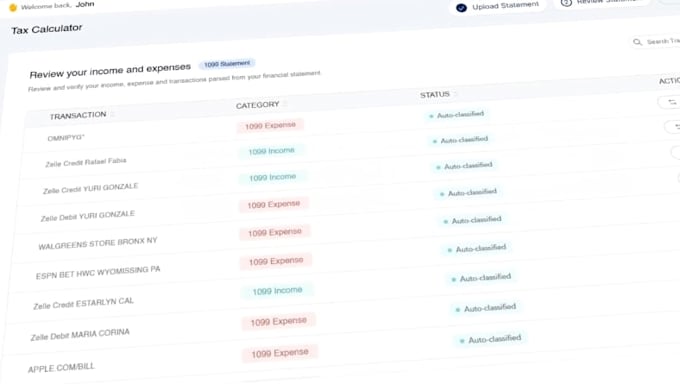Image resolution: width=680 pixels, height=384 pixels.
Task: Click 1099 Expense badge for Zelle Debit YURI GONZALE
Action: [274, 204]
